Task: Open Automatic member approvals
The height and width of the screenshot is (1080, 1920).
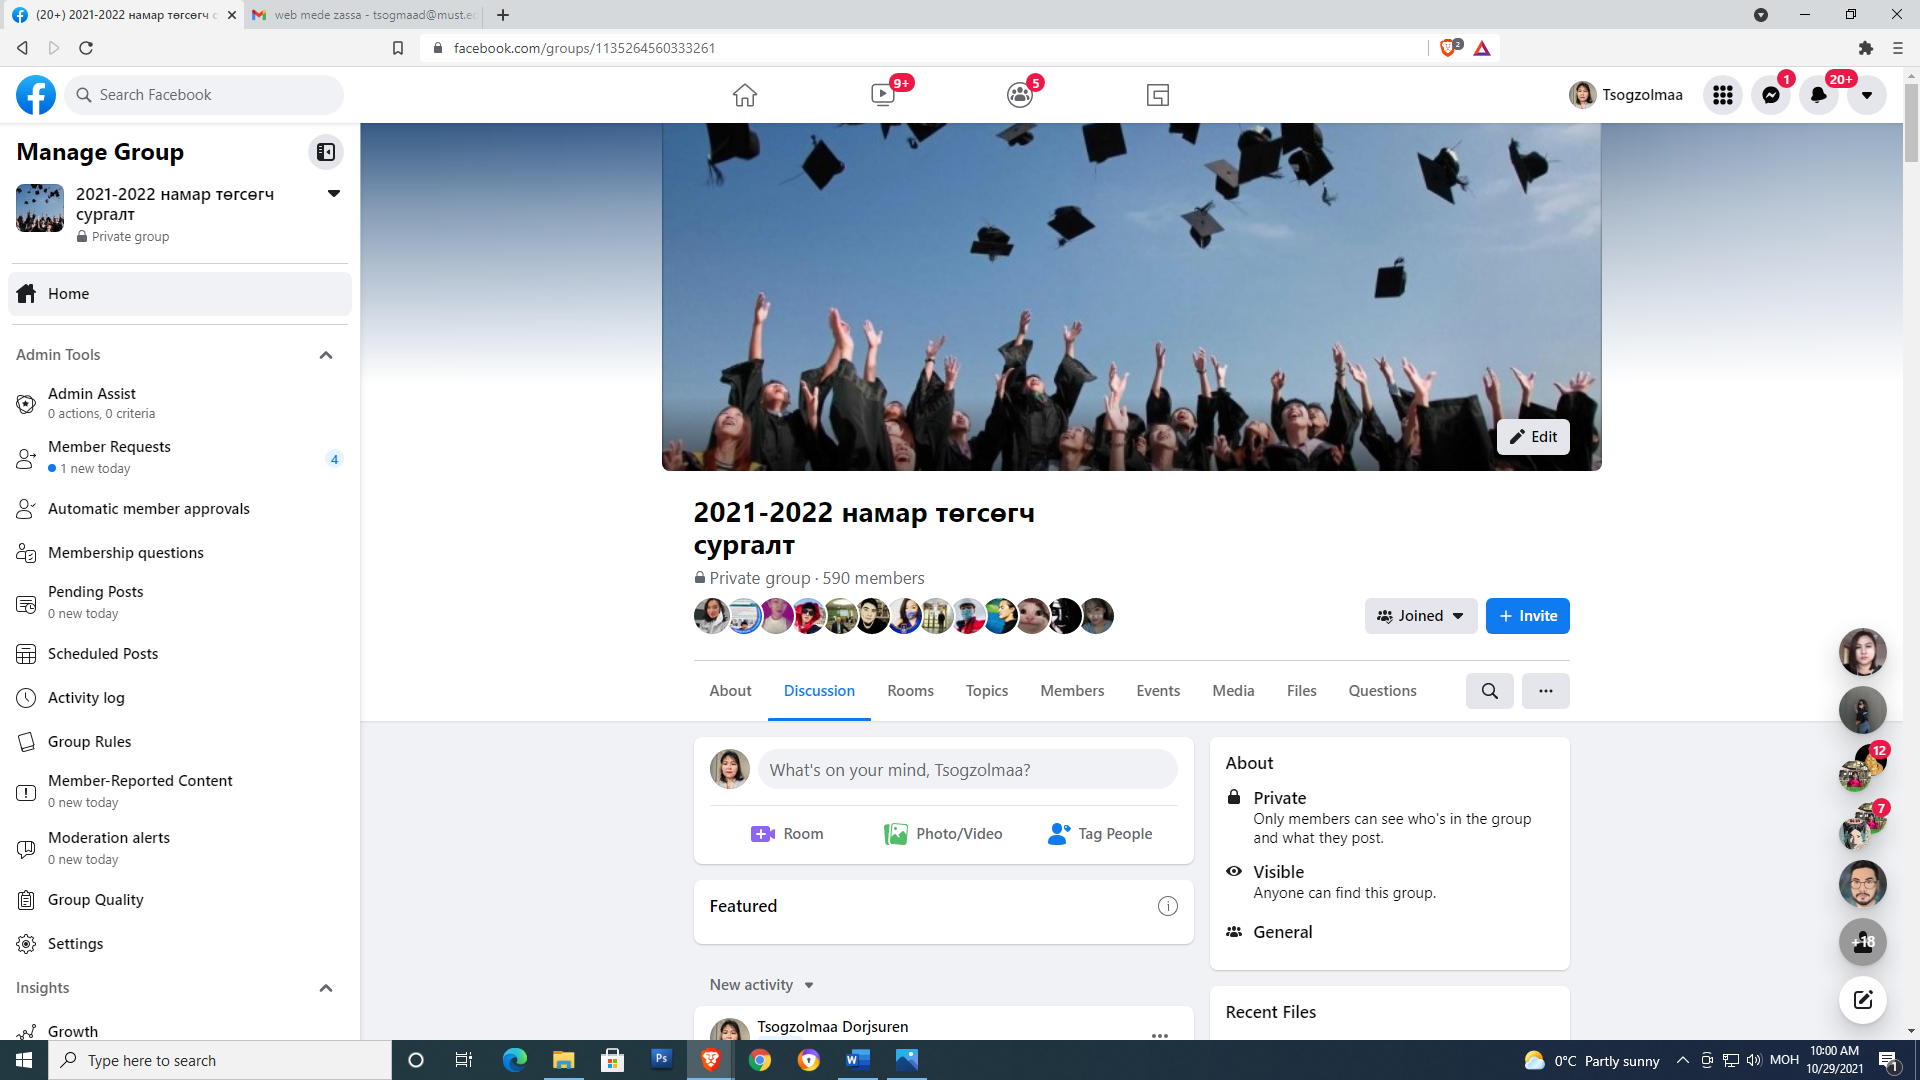Action: tap(180, 509)
